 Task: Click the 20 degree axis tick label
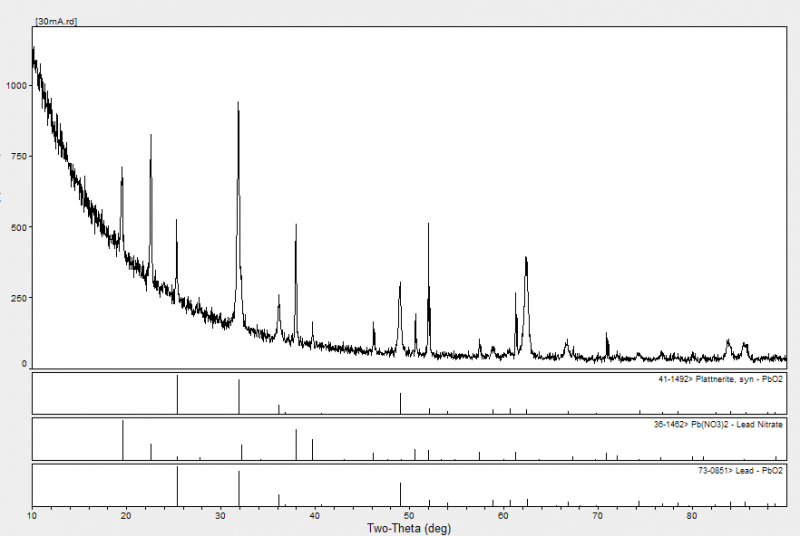[x=126, y=516]
